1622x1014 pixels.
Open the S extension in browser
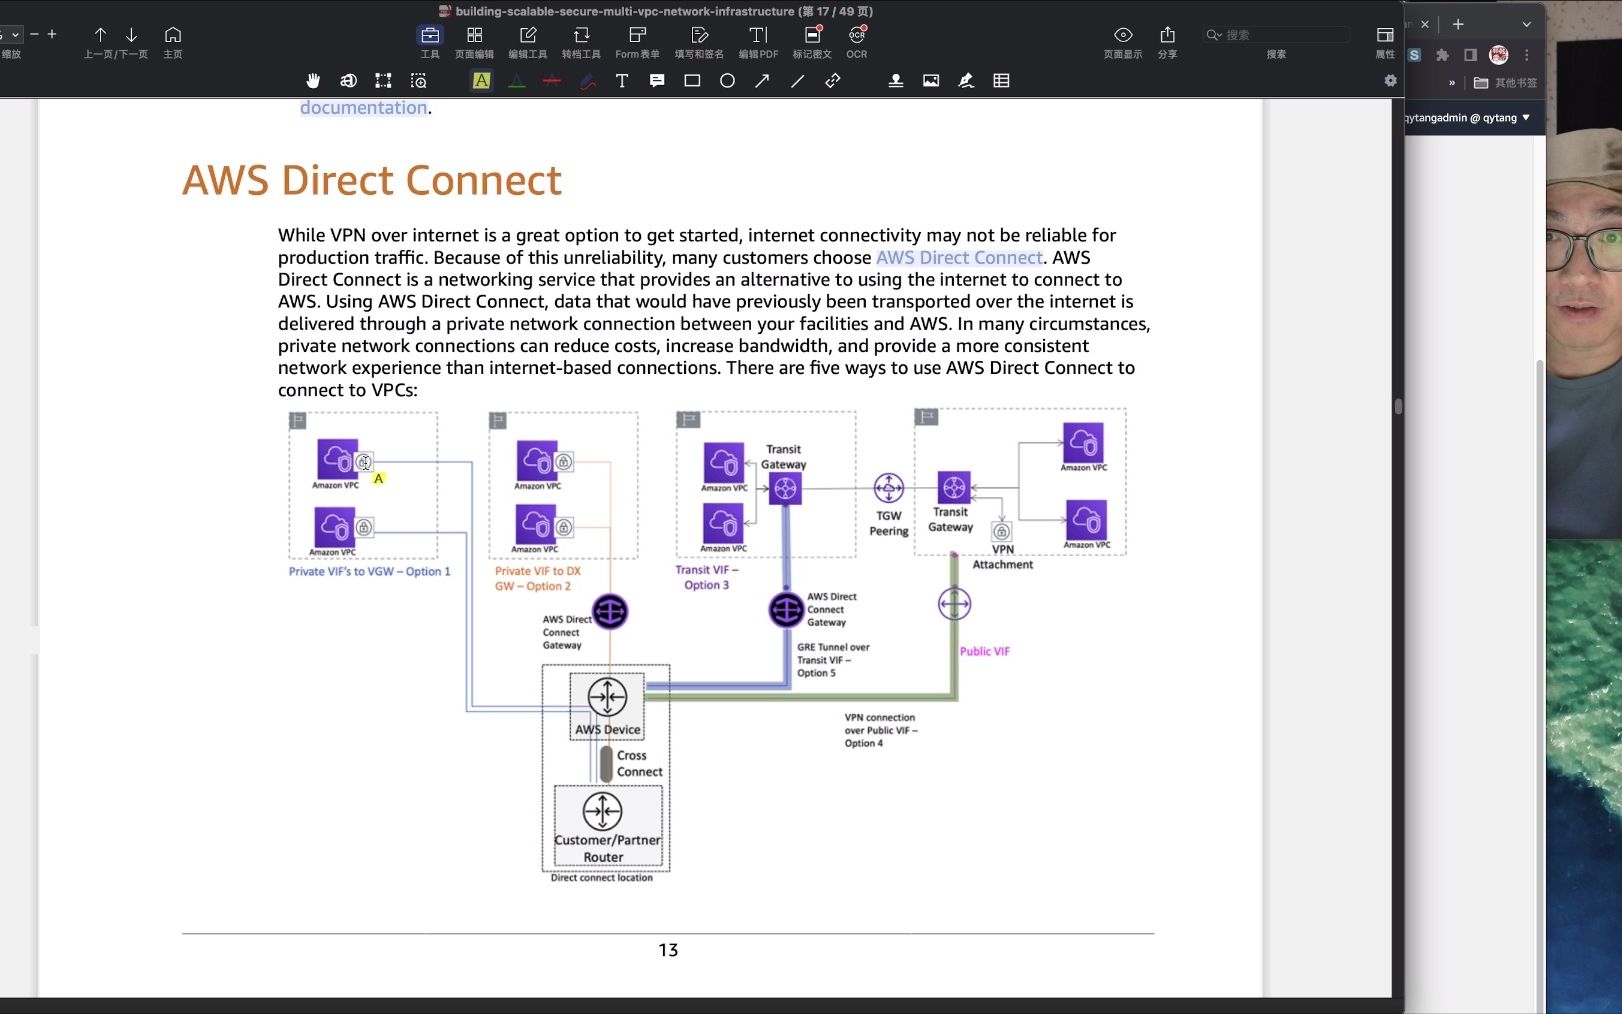pos(1414,55)
